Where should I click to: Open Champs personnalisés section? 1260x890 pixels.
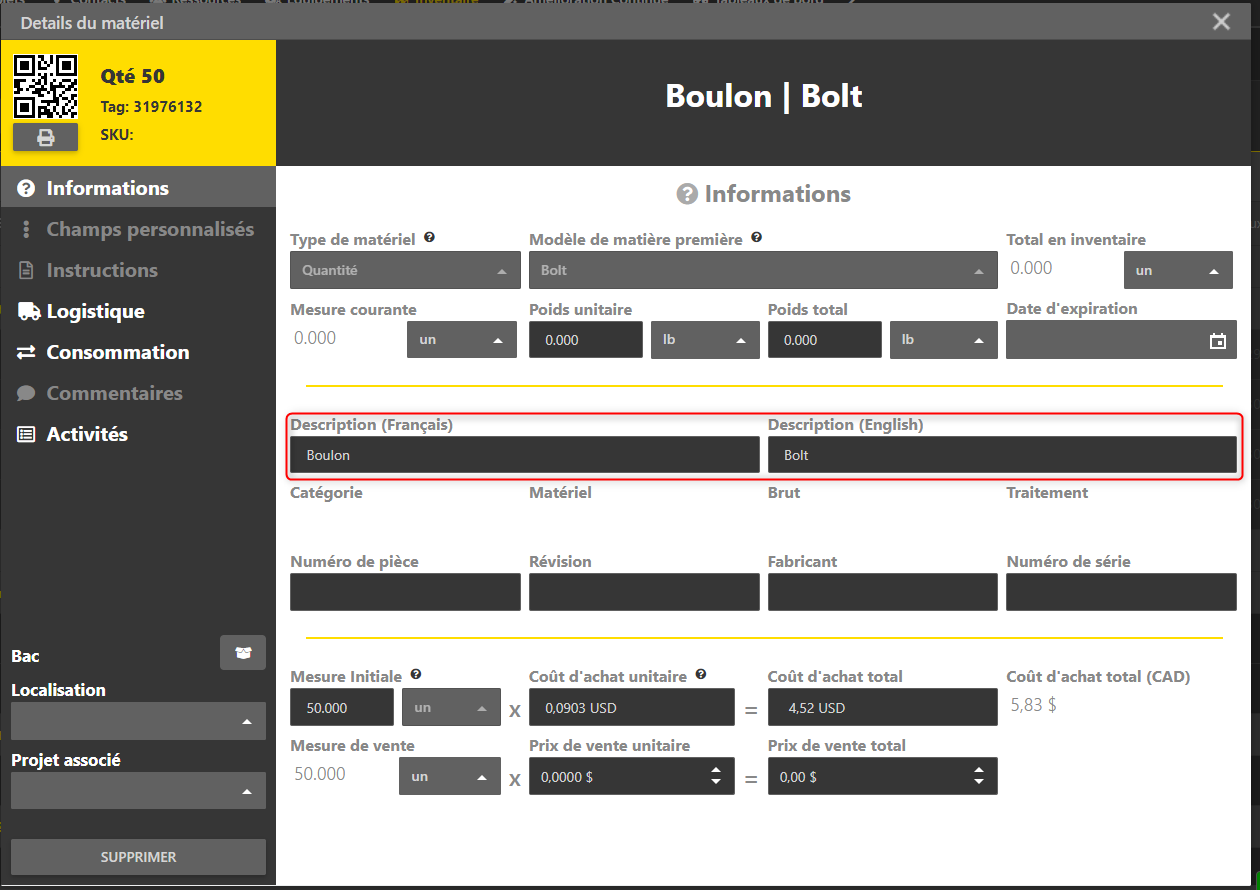pyautogui.click(x=138, y=229)
